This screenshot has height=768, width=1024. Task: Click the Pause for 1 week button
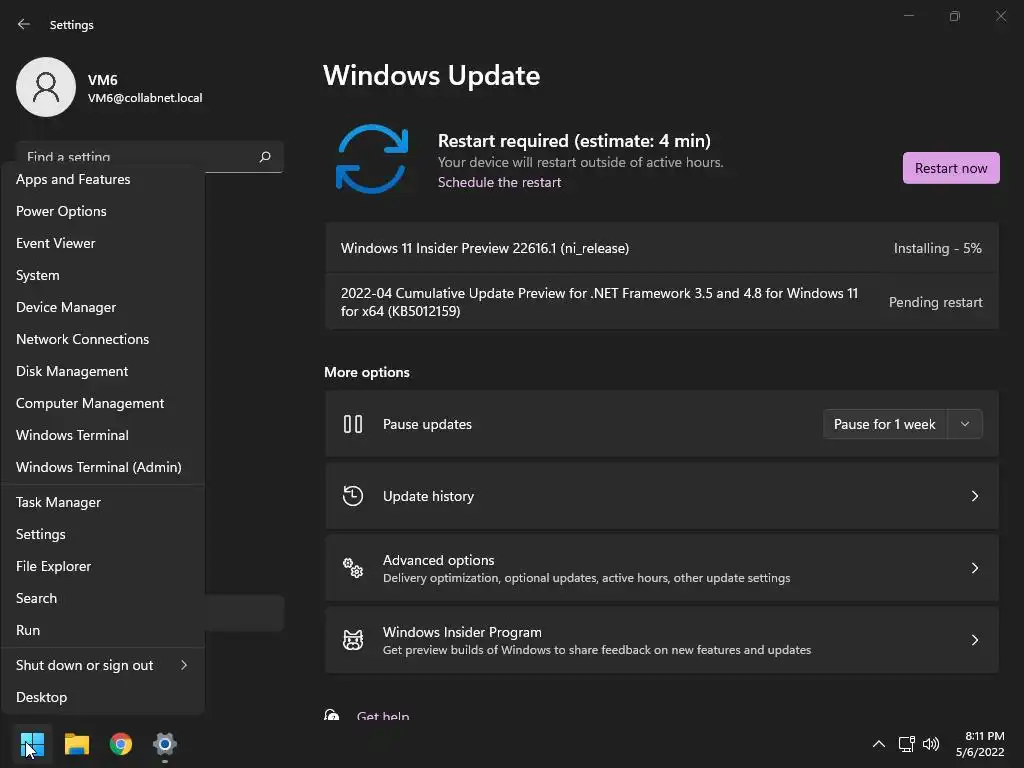pyautogui.click(x=884, y=424)
